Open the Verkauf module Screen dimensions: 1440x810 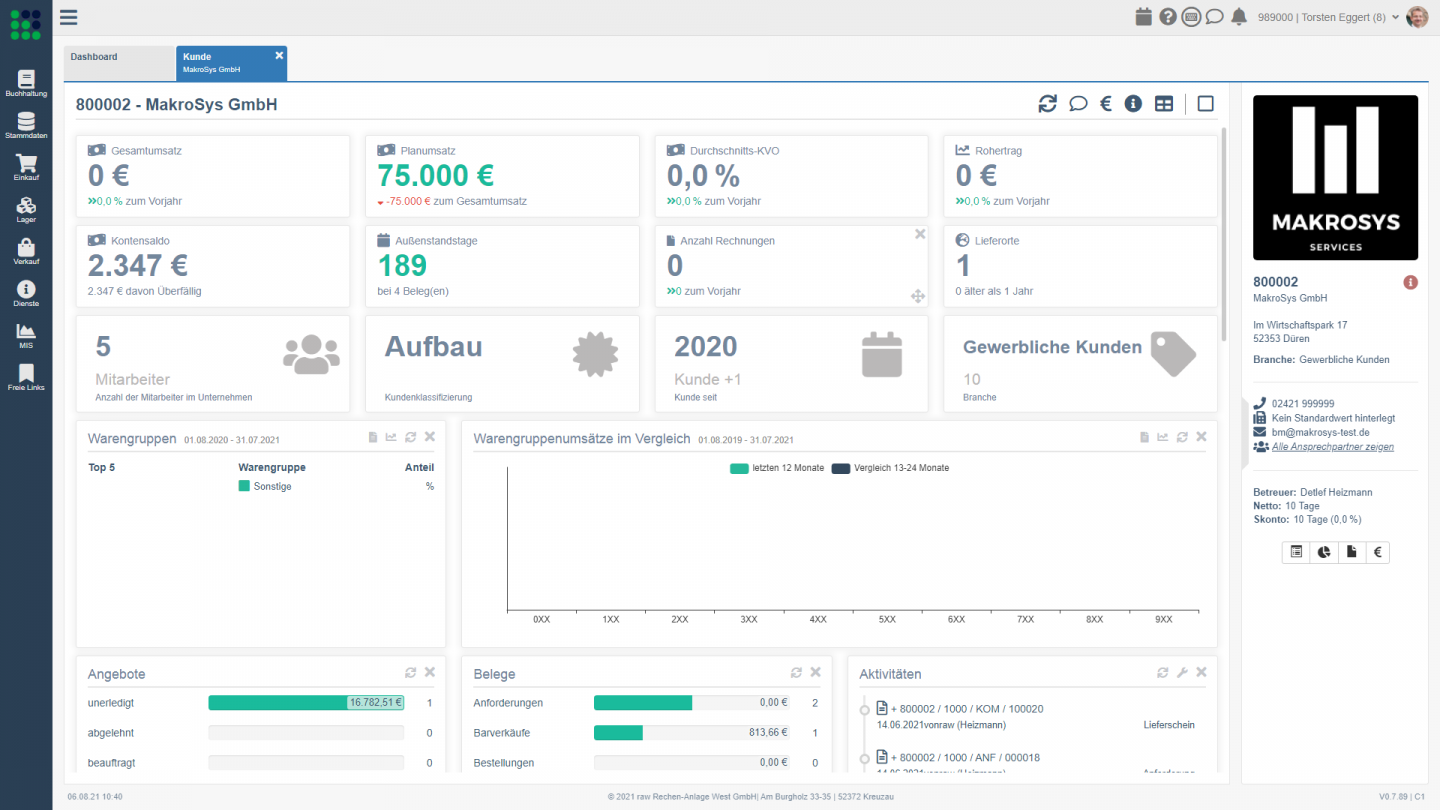[x=26, y=252]
